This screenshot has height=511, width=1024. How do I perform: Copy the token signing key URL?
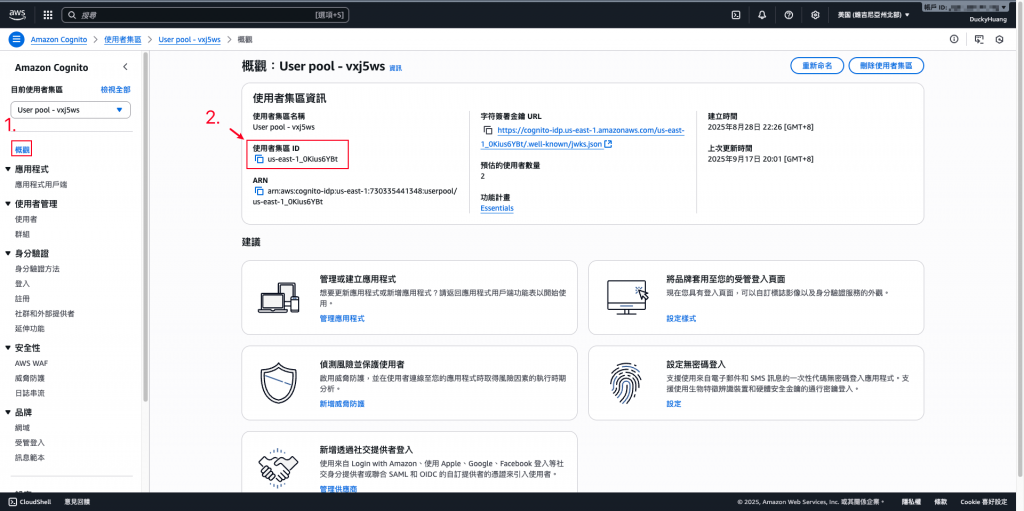click(x=487, y=131)
